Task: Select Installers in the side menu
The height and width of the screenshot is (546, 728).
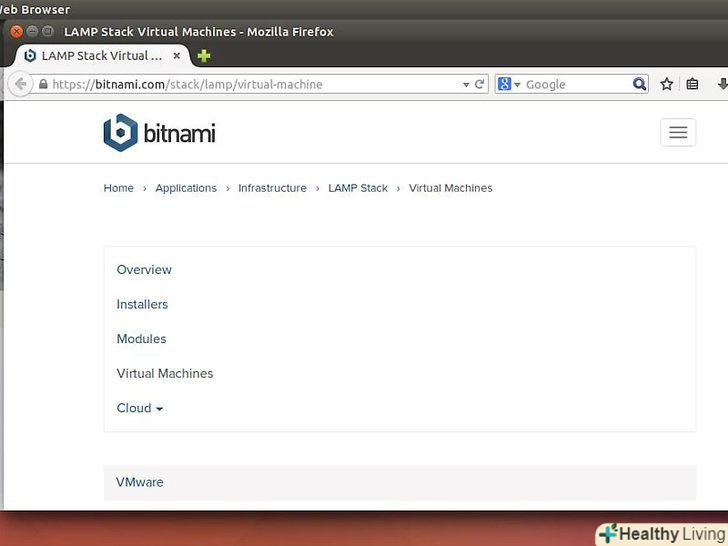Action: (x=142, y=304)
